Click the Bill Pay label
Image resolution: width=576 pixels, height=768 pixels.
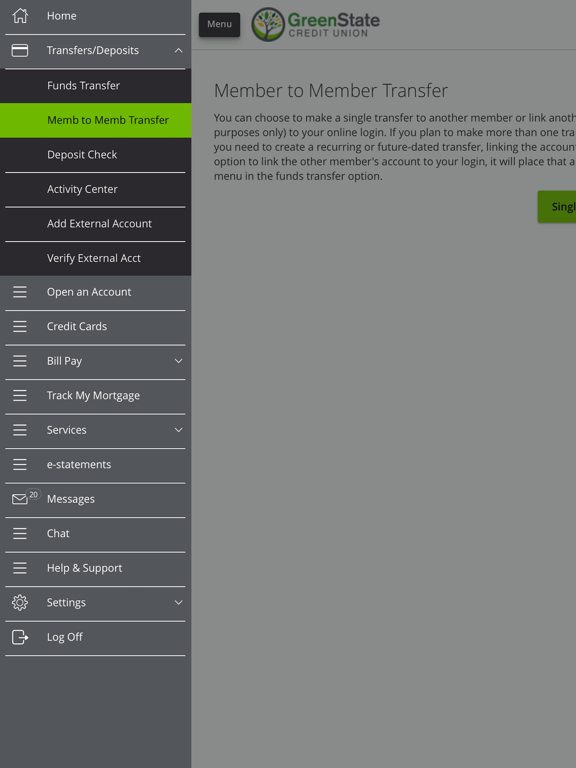(x=64, y=361)
